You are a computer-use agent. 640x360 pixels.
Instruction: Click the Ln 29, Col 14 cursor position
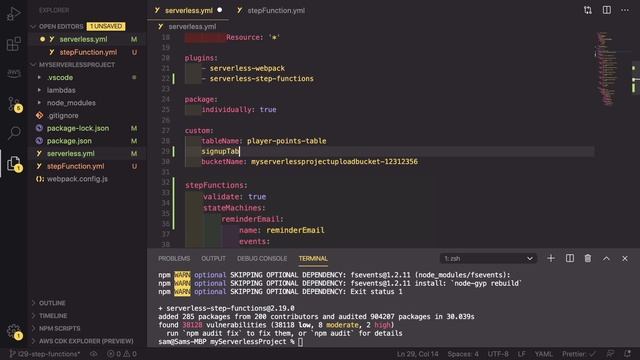[x=417, y=354]
